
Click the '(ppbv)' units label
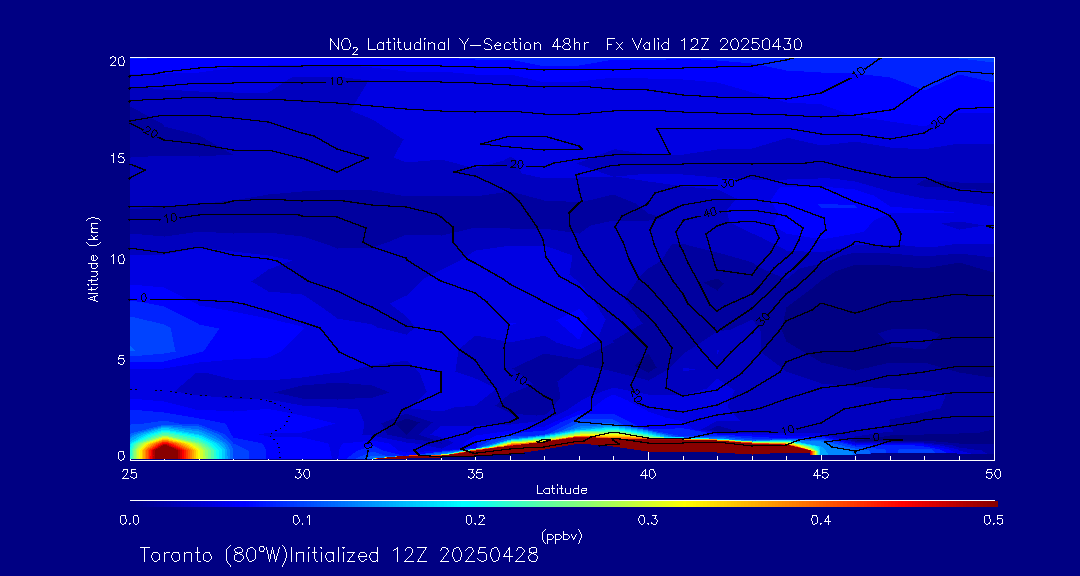coord(562,536)
